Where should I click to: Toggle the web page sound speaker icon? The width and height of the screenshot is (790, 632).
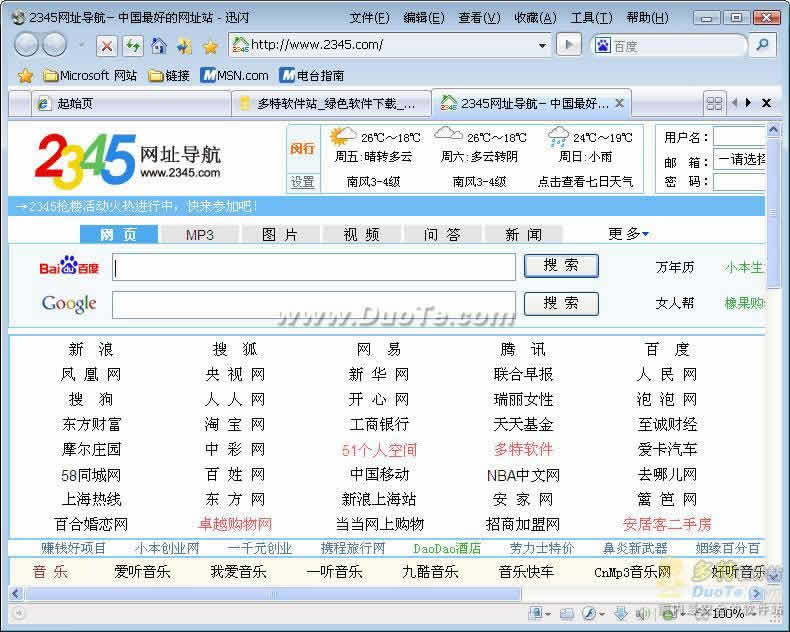(x=642, y=613)
